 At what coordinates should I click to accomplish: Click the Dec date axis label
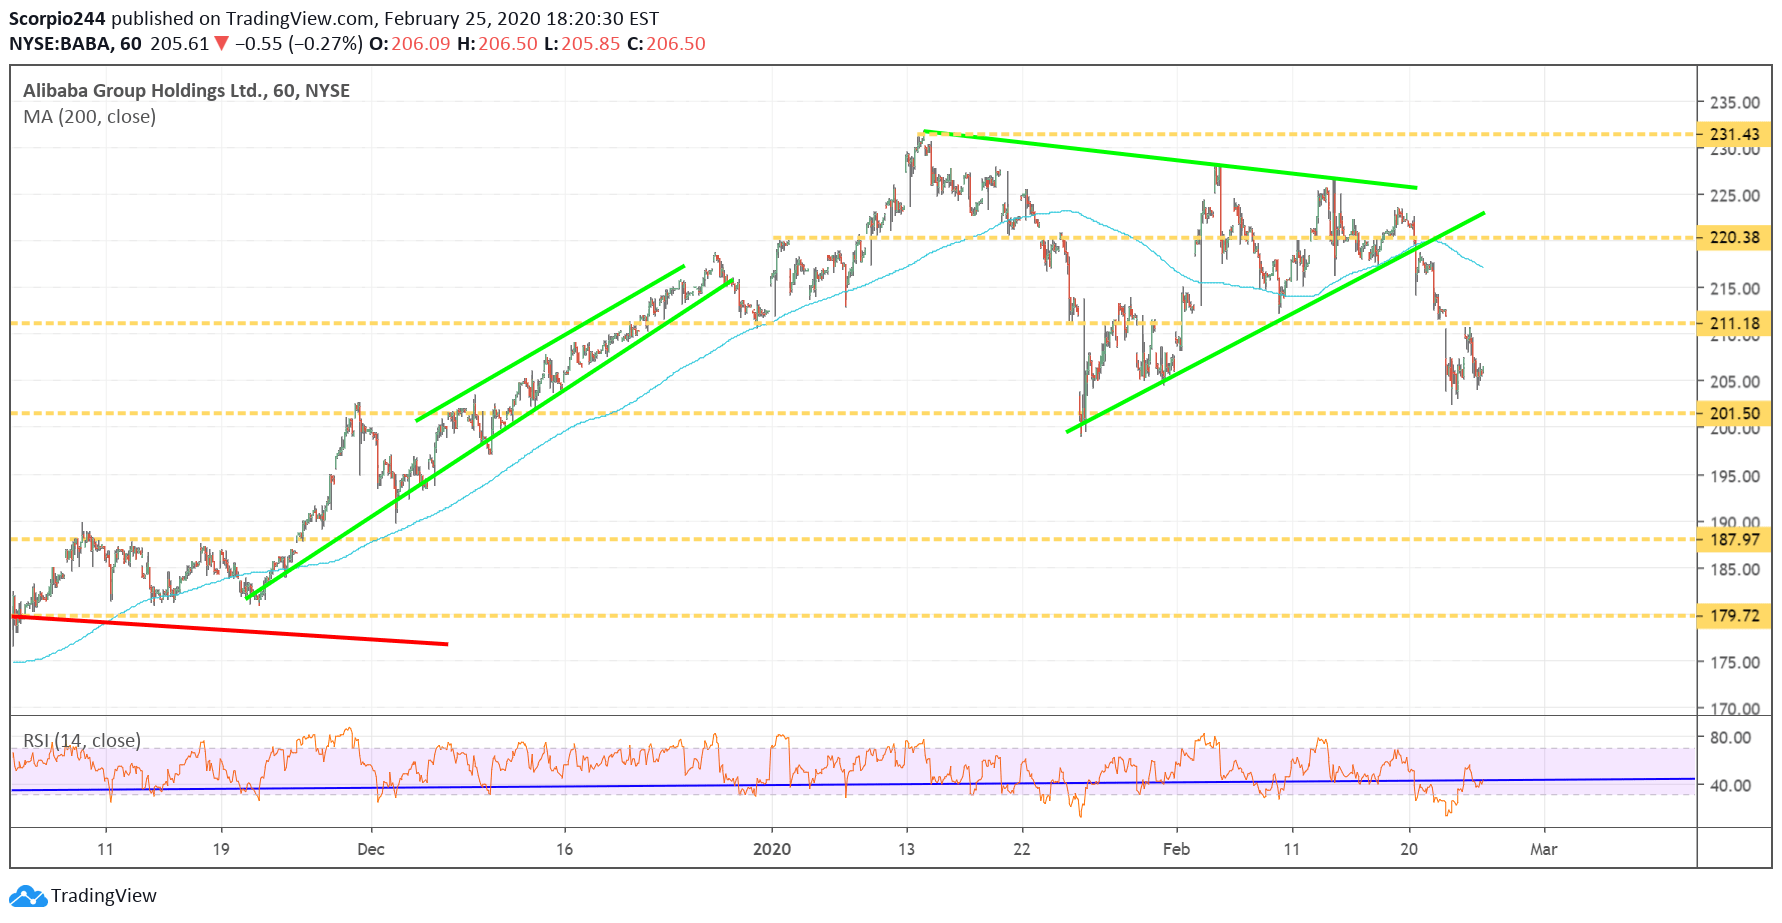371,849
